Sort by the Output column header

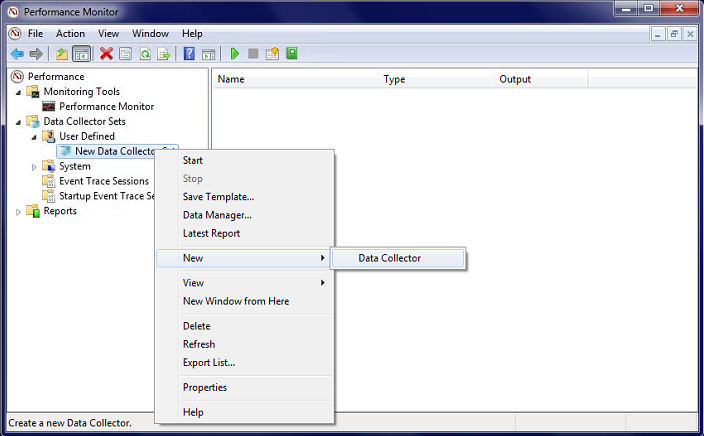541,79
